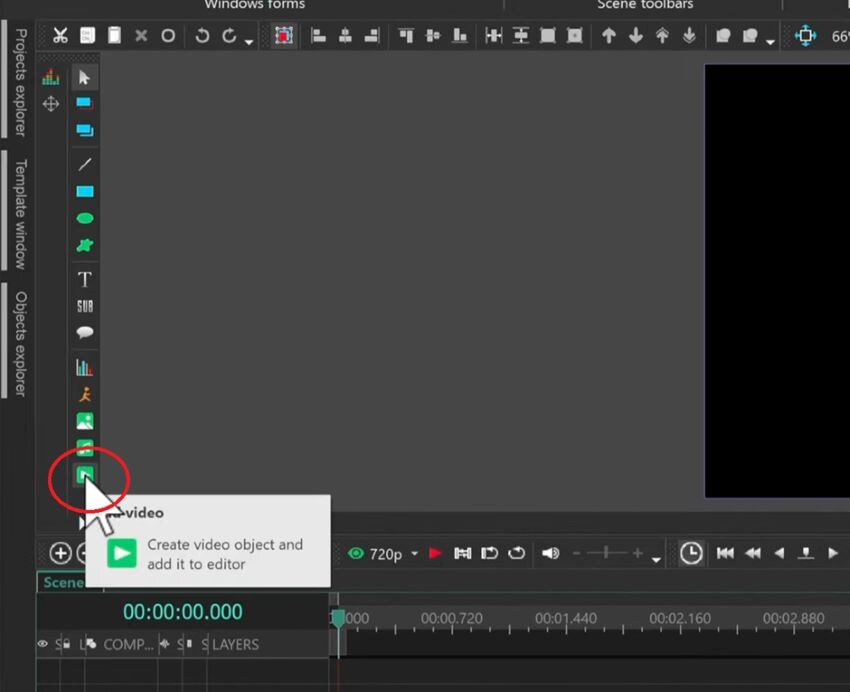Add a subtitle with SUB tool
Viewport: 850px width, 692px height.
click(x=85, y=306)
